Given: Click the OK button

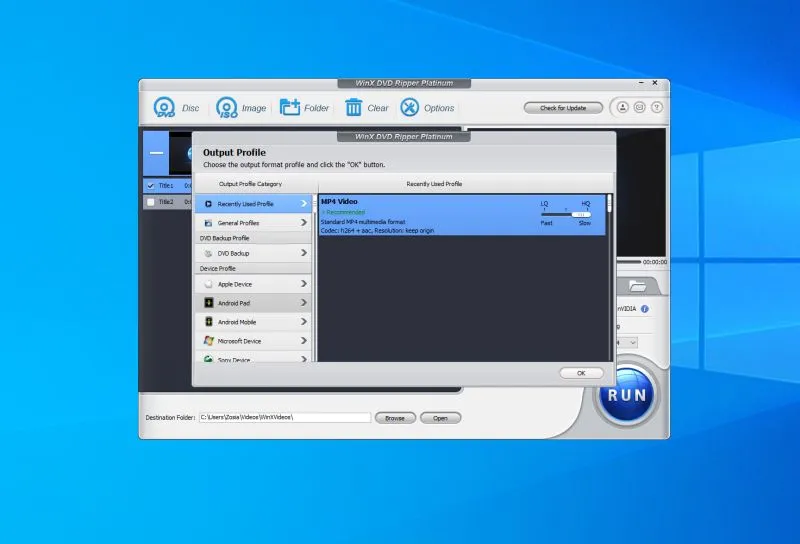Looking at the screenshot, I should point(581,373).
